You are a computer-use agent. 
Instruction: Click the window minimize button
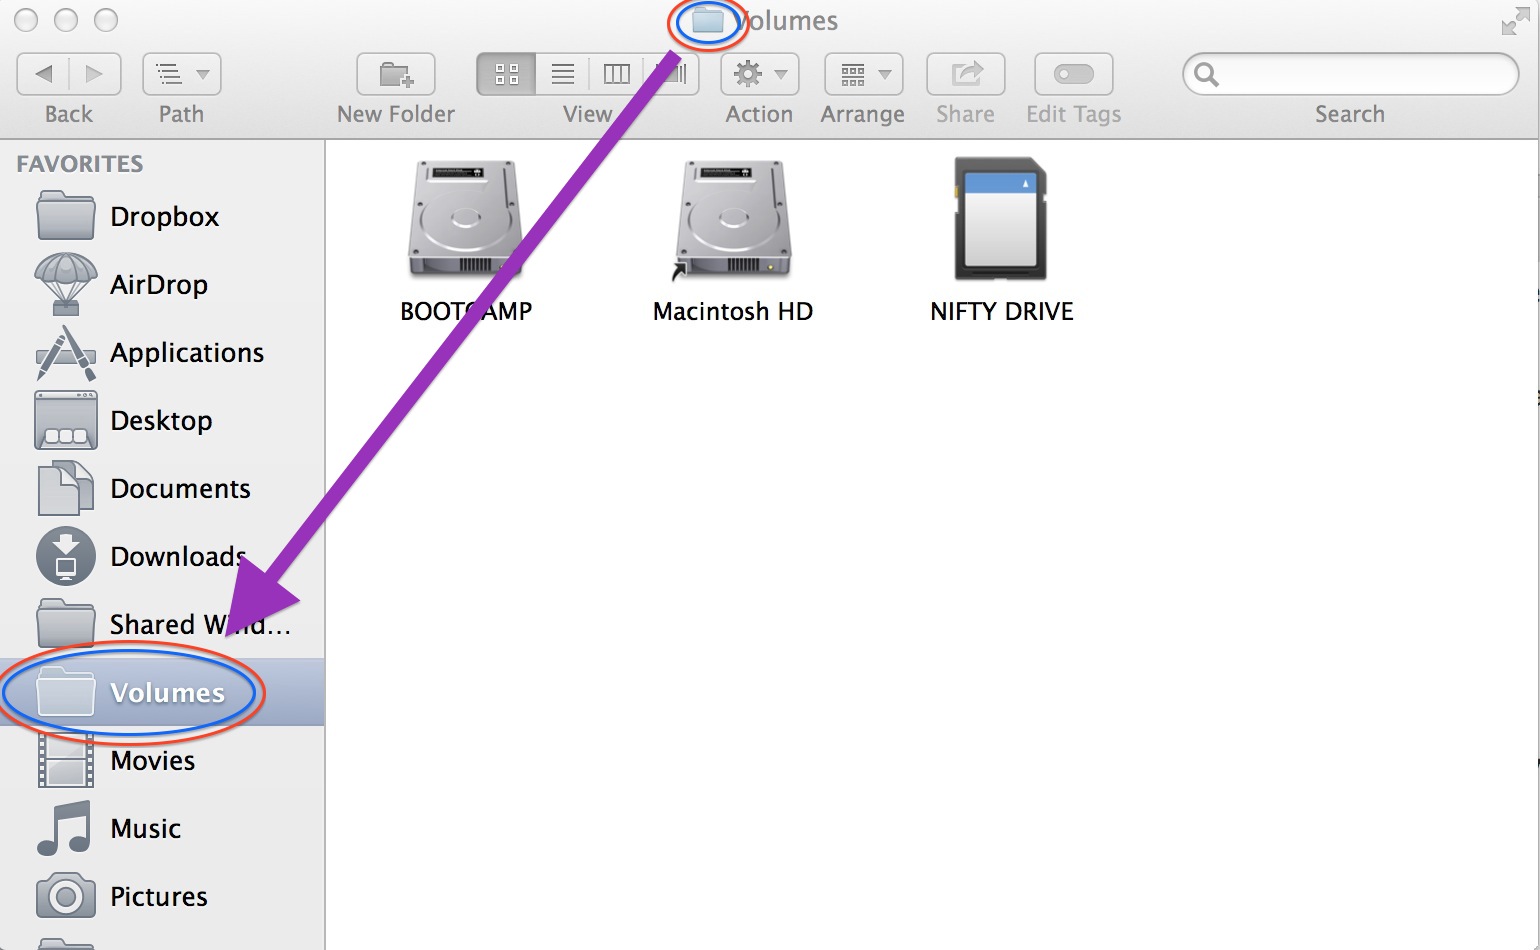click(x=66, y=20)
